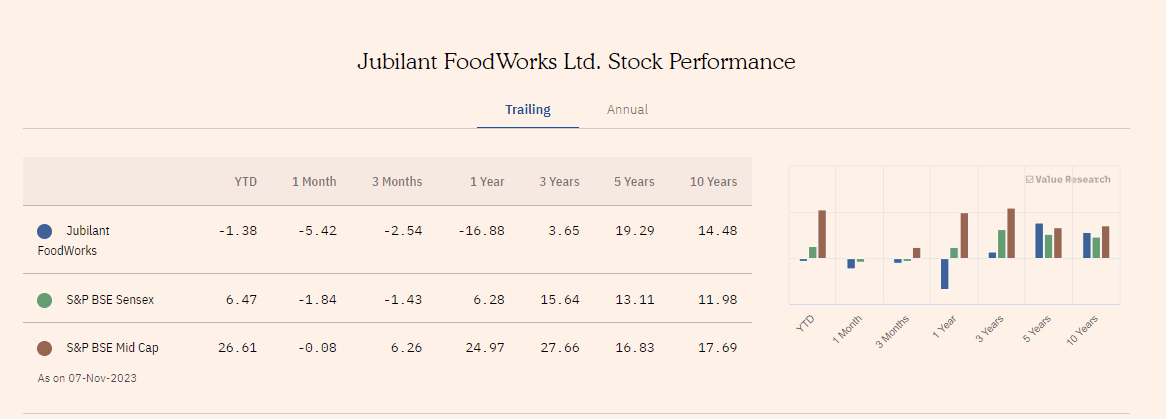Switch to the Annual tab
This screenshot has height=419, width=1166.
click(627, 110)
